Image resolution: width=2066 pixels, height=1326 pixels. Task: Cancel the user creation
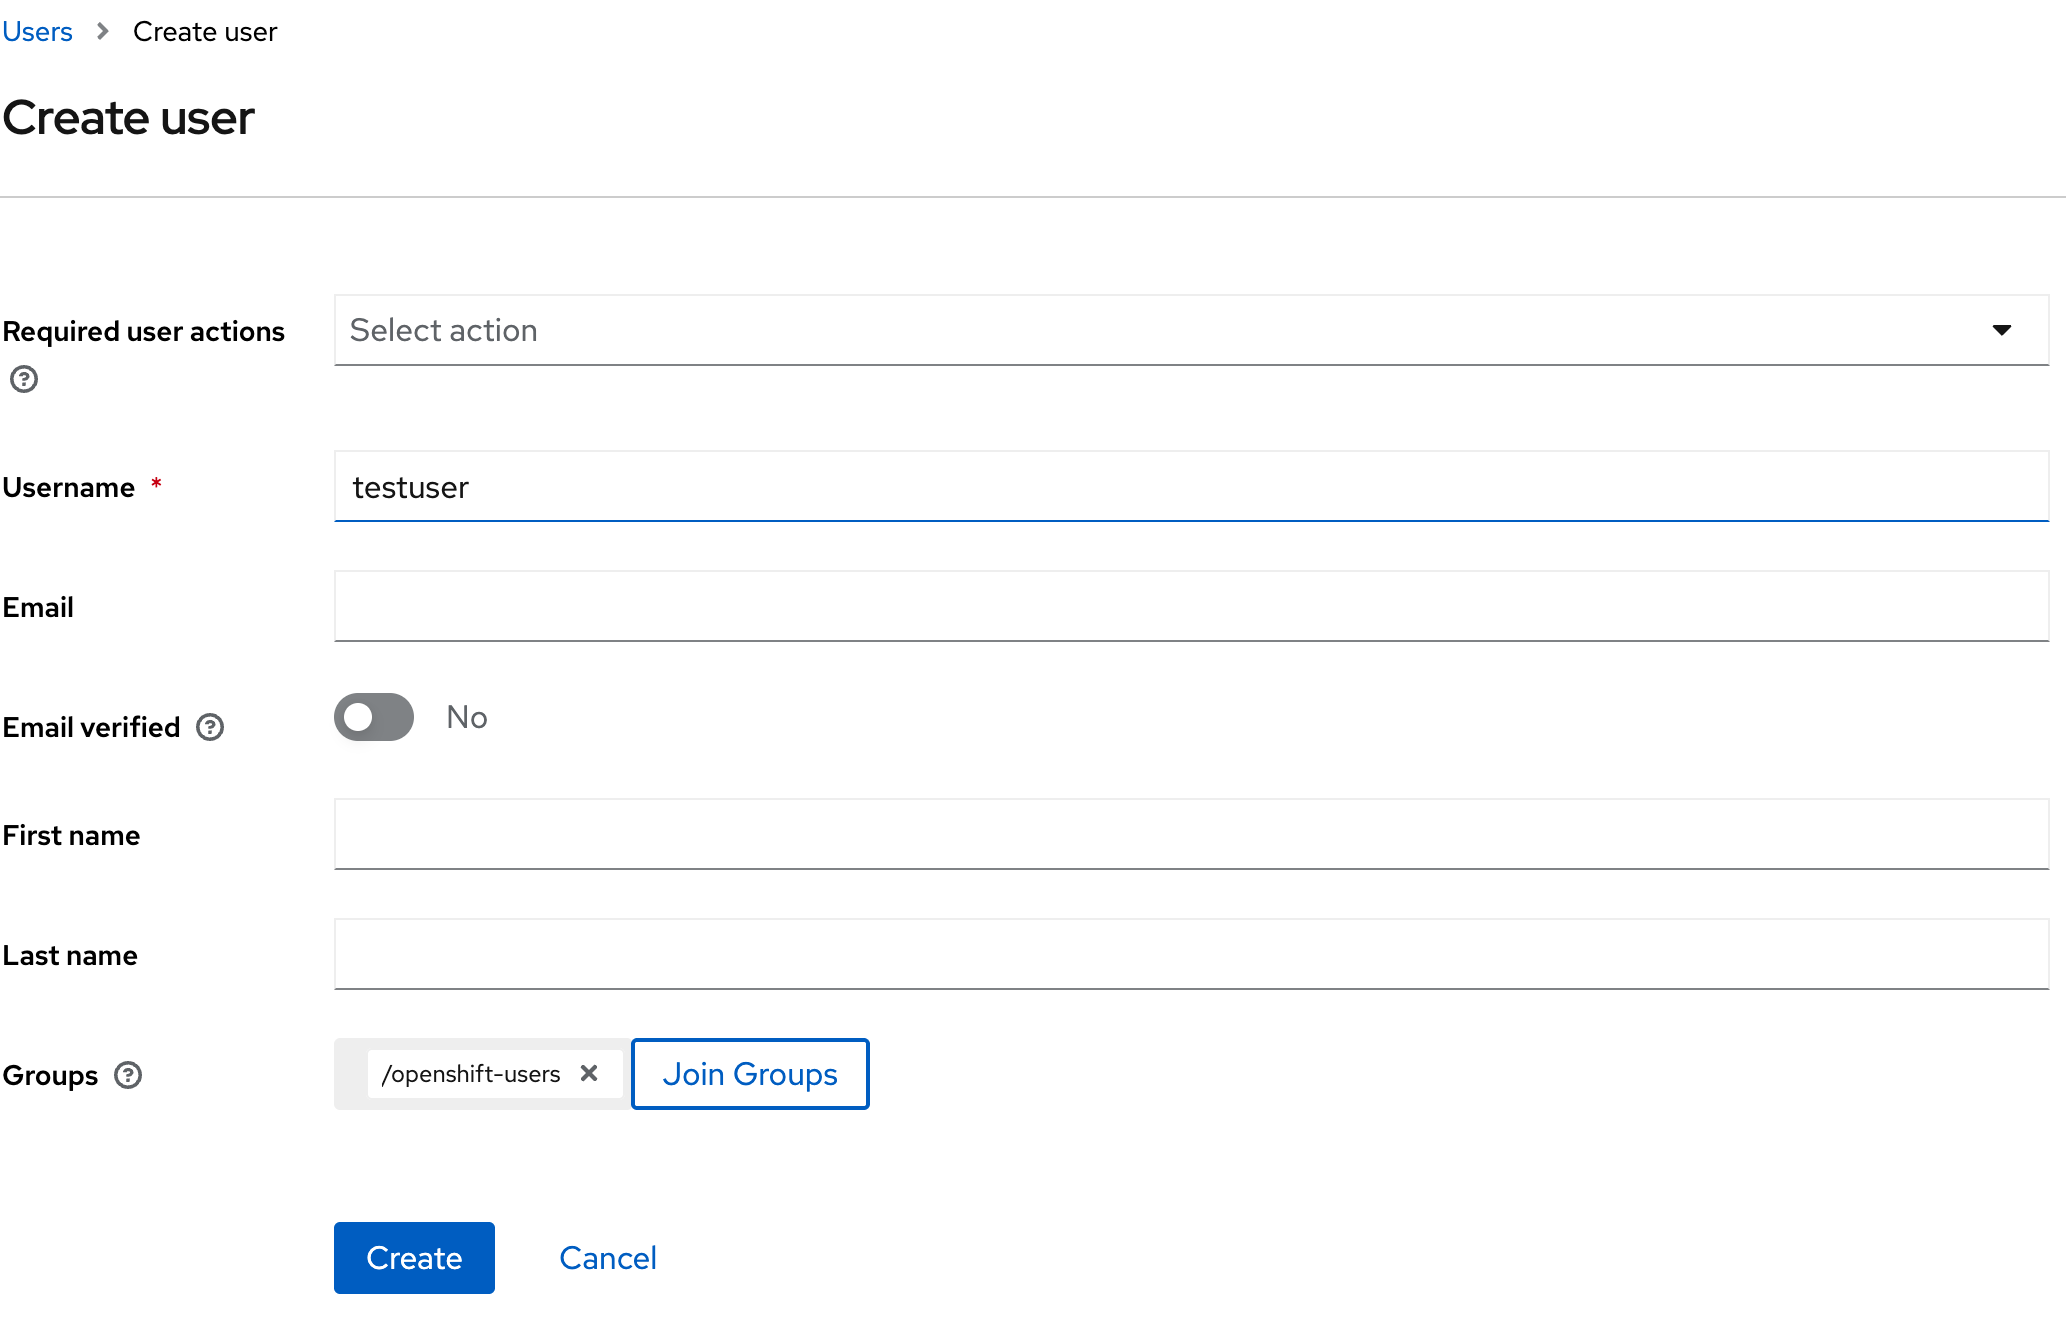[607, 1257]
